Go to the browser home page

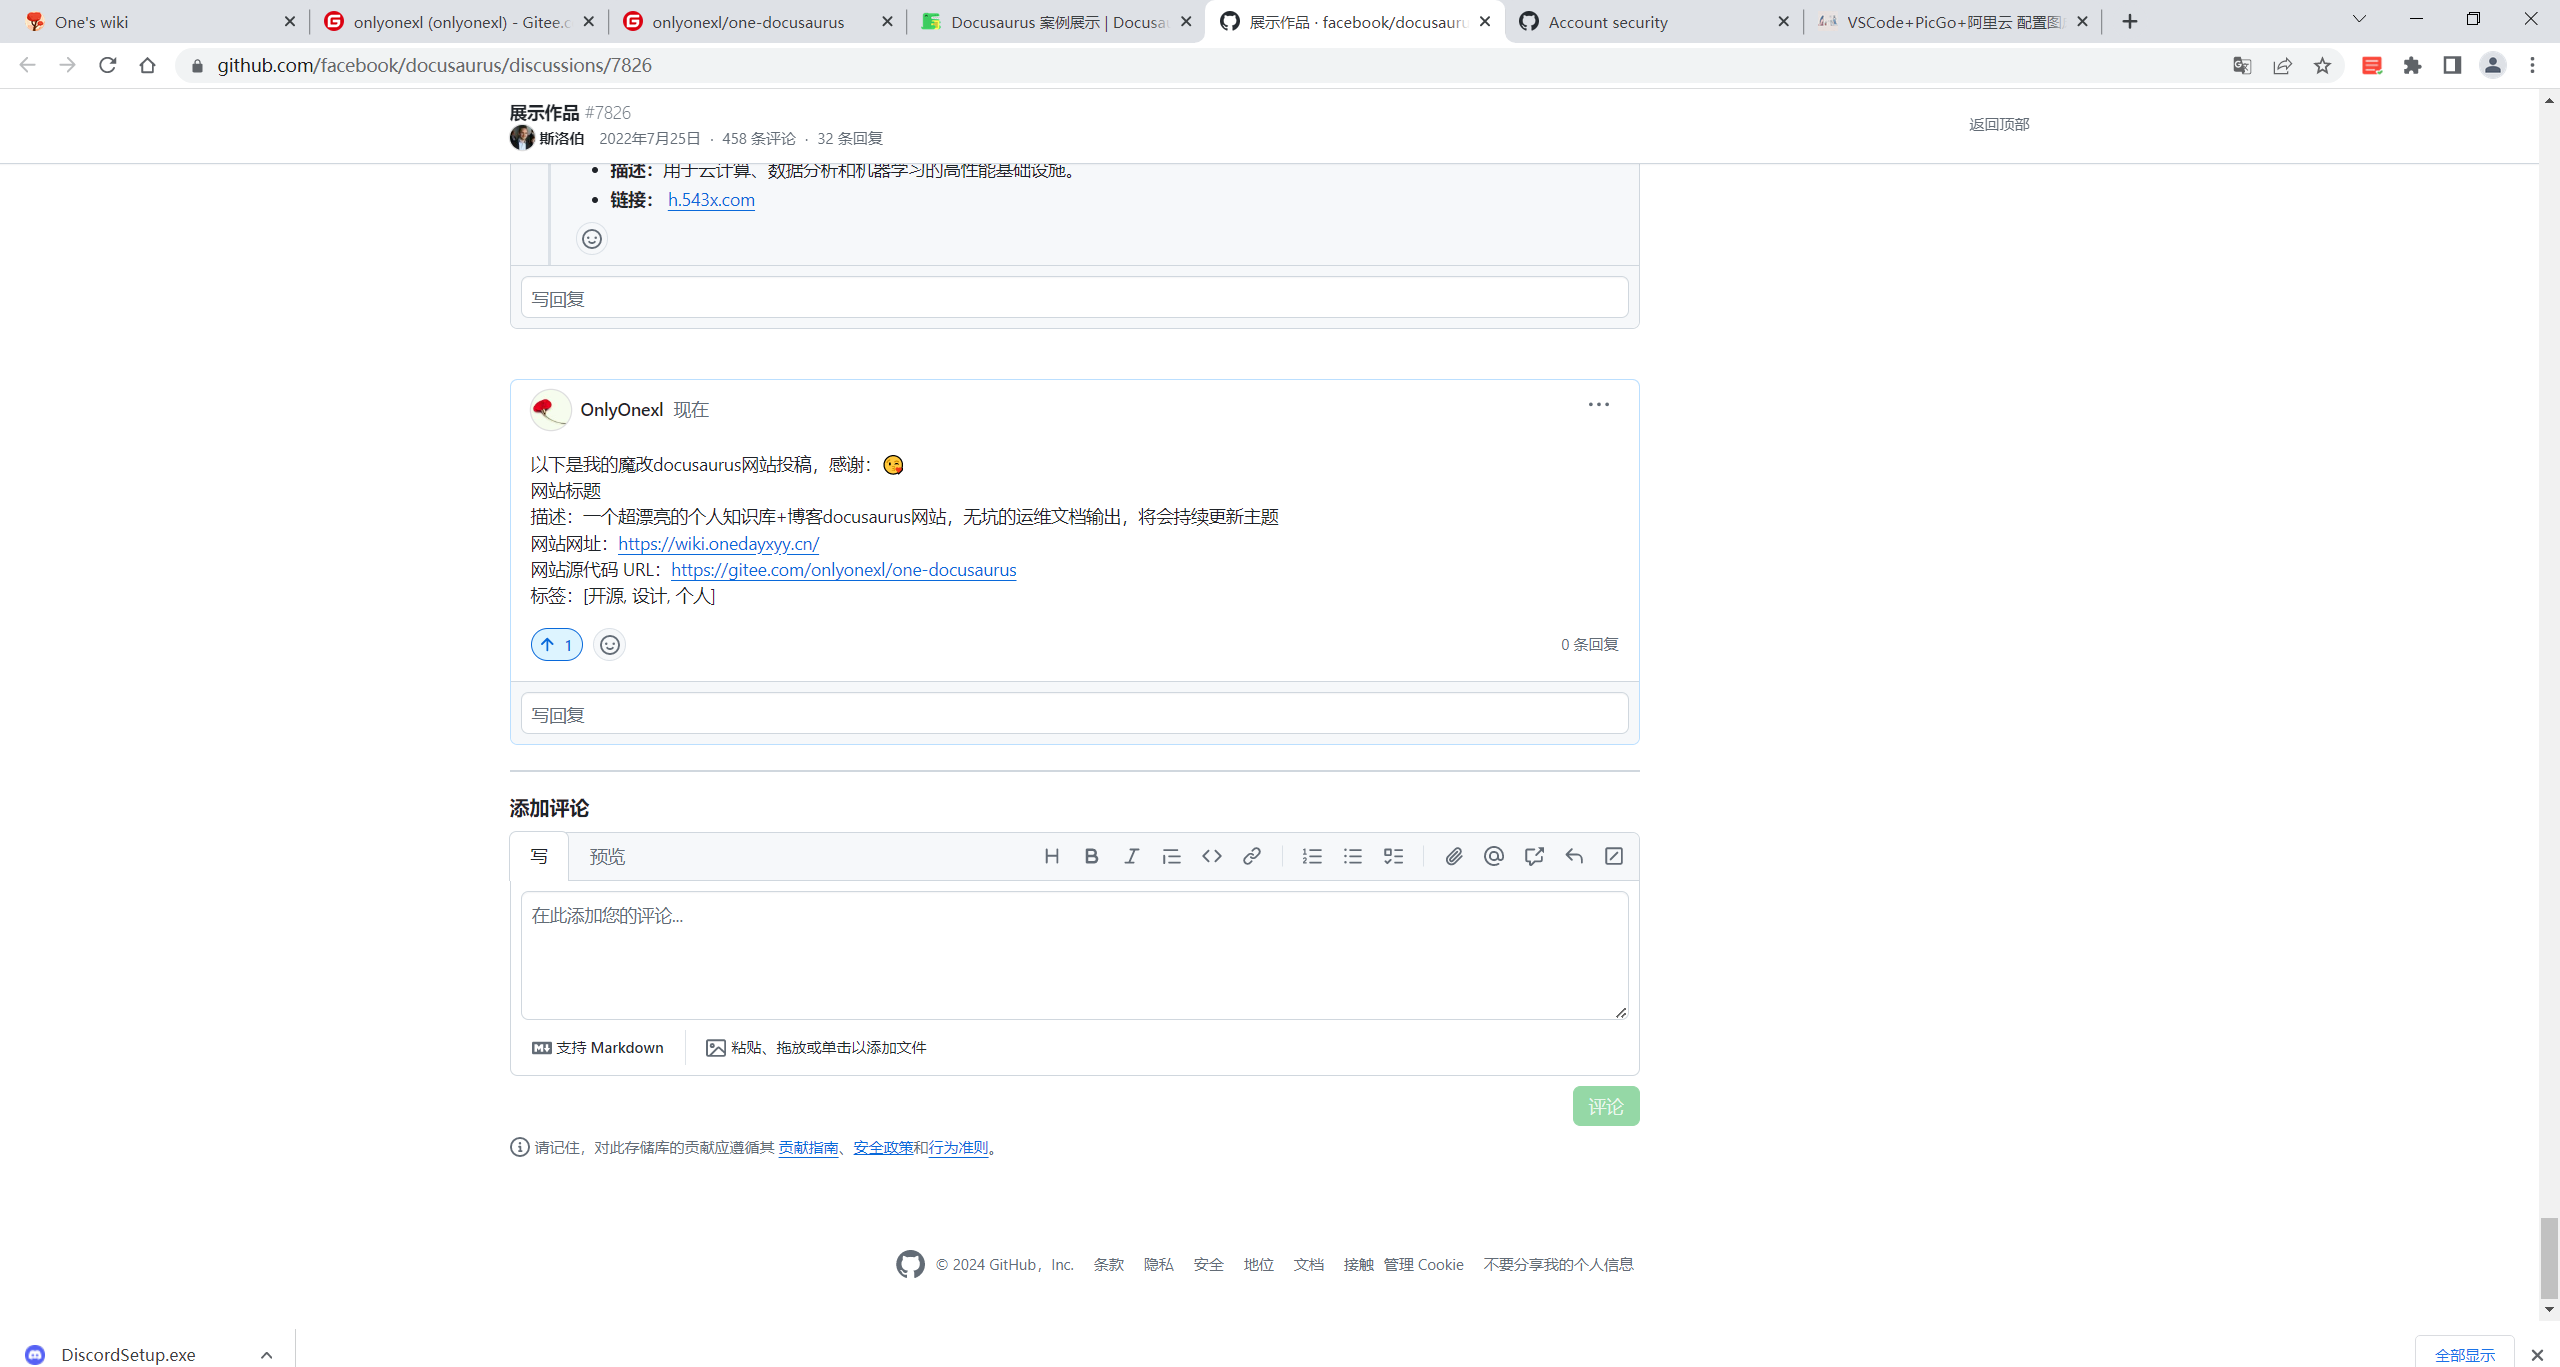pyautogui.click(x=147, y=66)
